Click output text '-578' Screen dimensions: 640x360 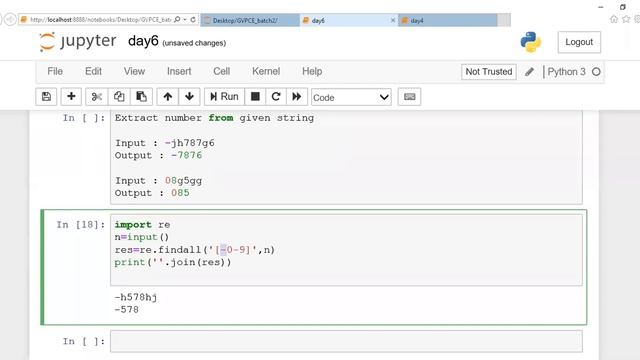pos(127,310)
